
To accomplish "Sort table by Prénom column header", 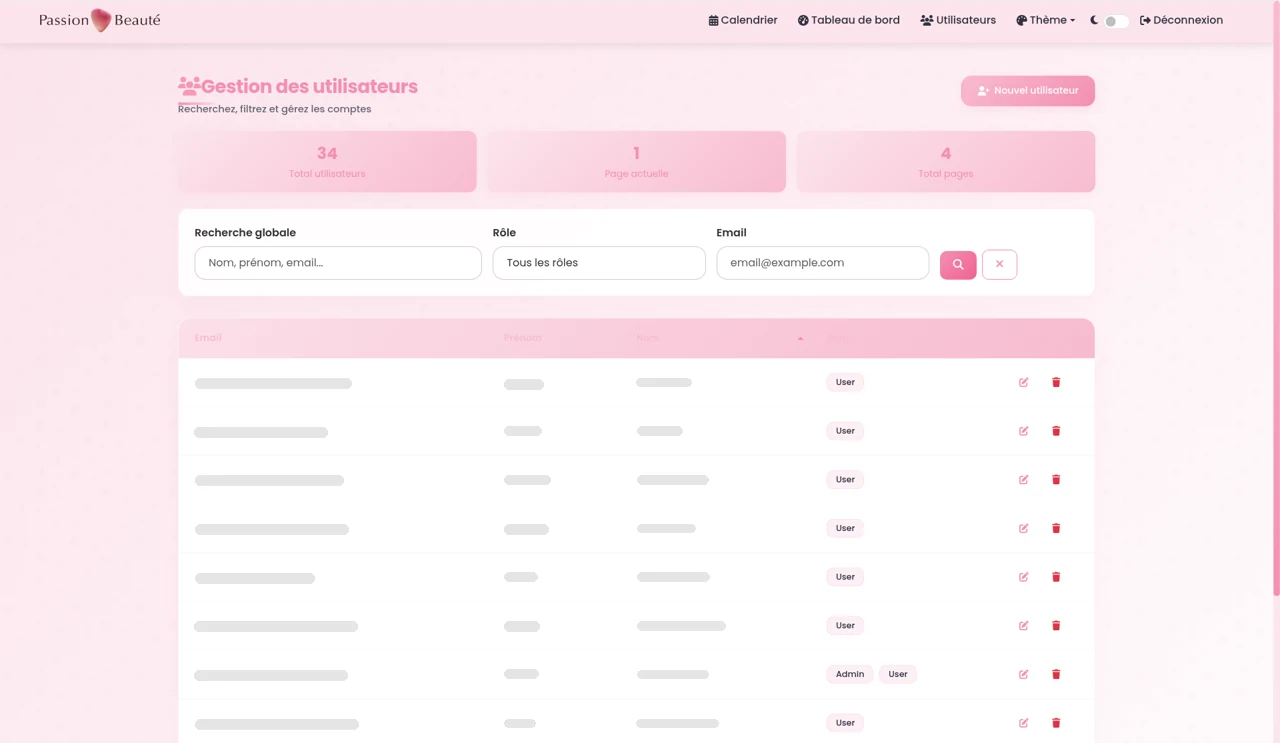I will [x=523, y=338].
